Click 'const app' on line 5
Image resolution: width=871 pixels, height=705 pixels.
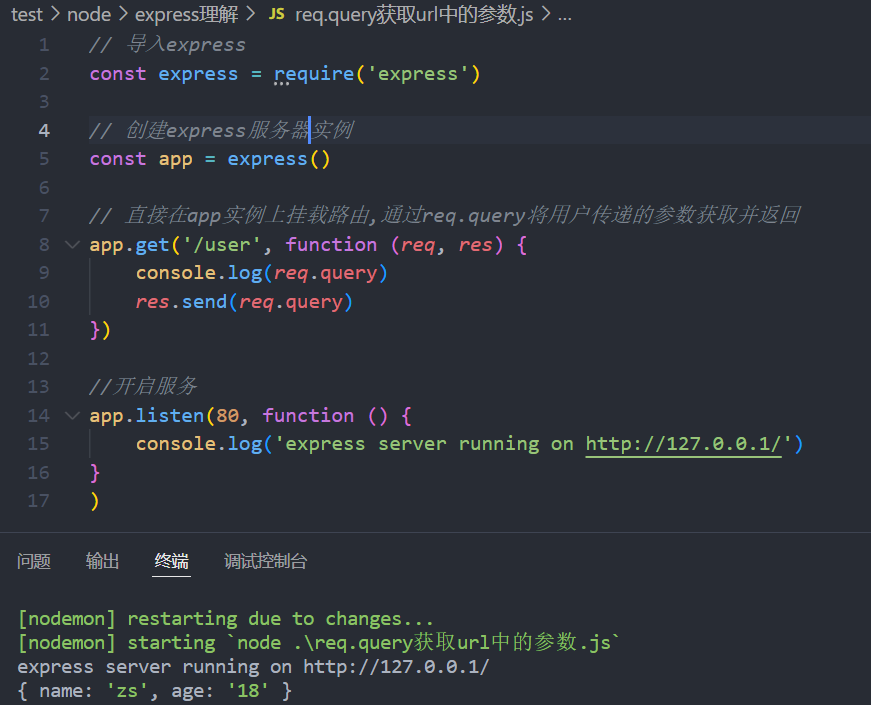click(141, 159)
